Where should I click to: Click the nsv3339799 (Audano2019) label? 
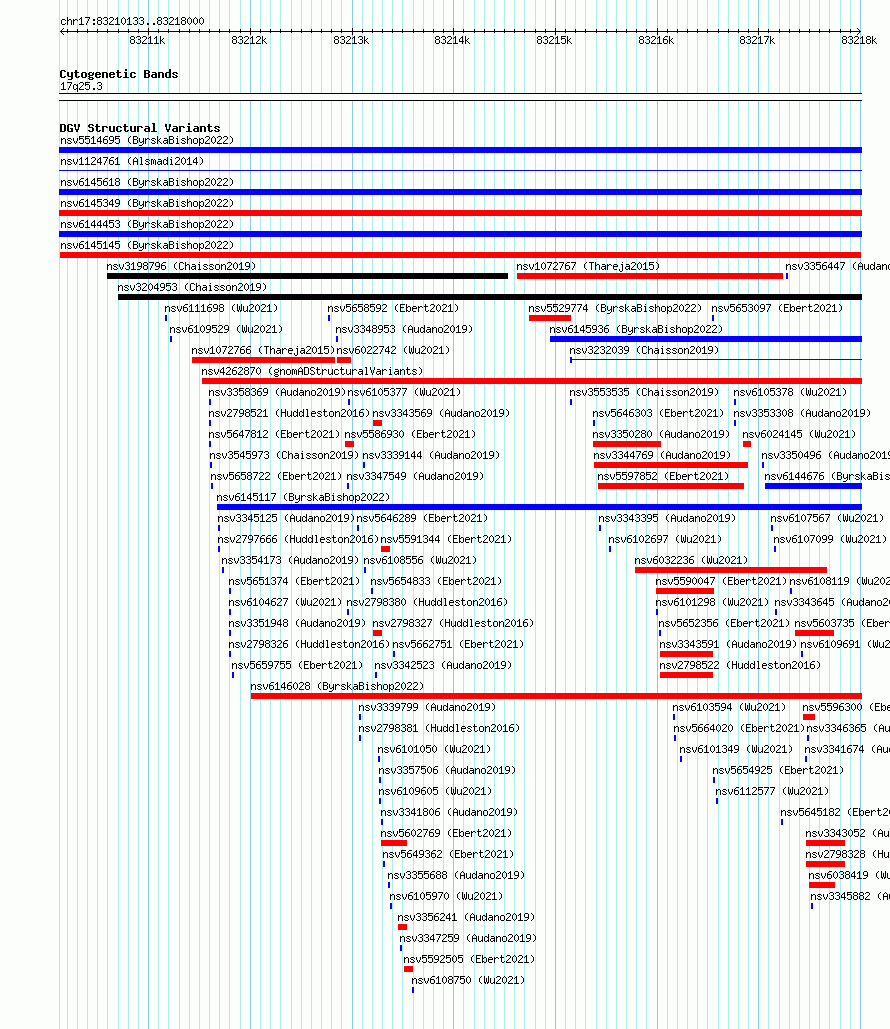[427, 707]
